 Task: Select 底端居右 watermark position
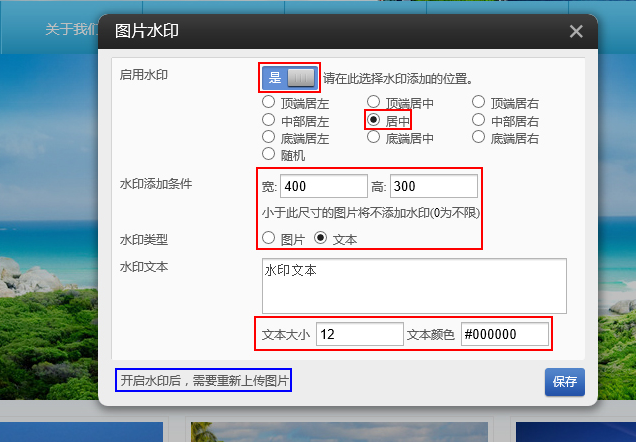pyautogui.click(x=478, y=137)
